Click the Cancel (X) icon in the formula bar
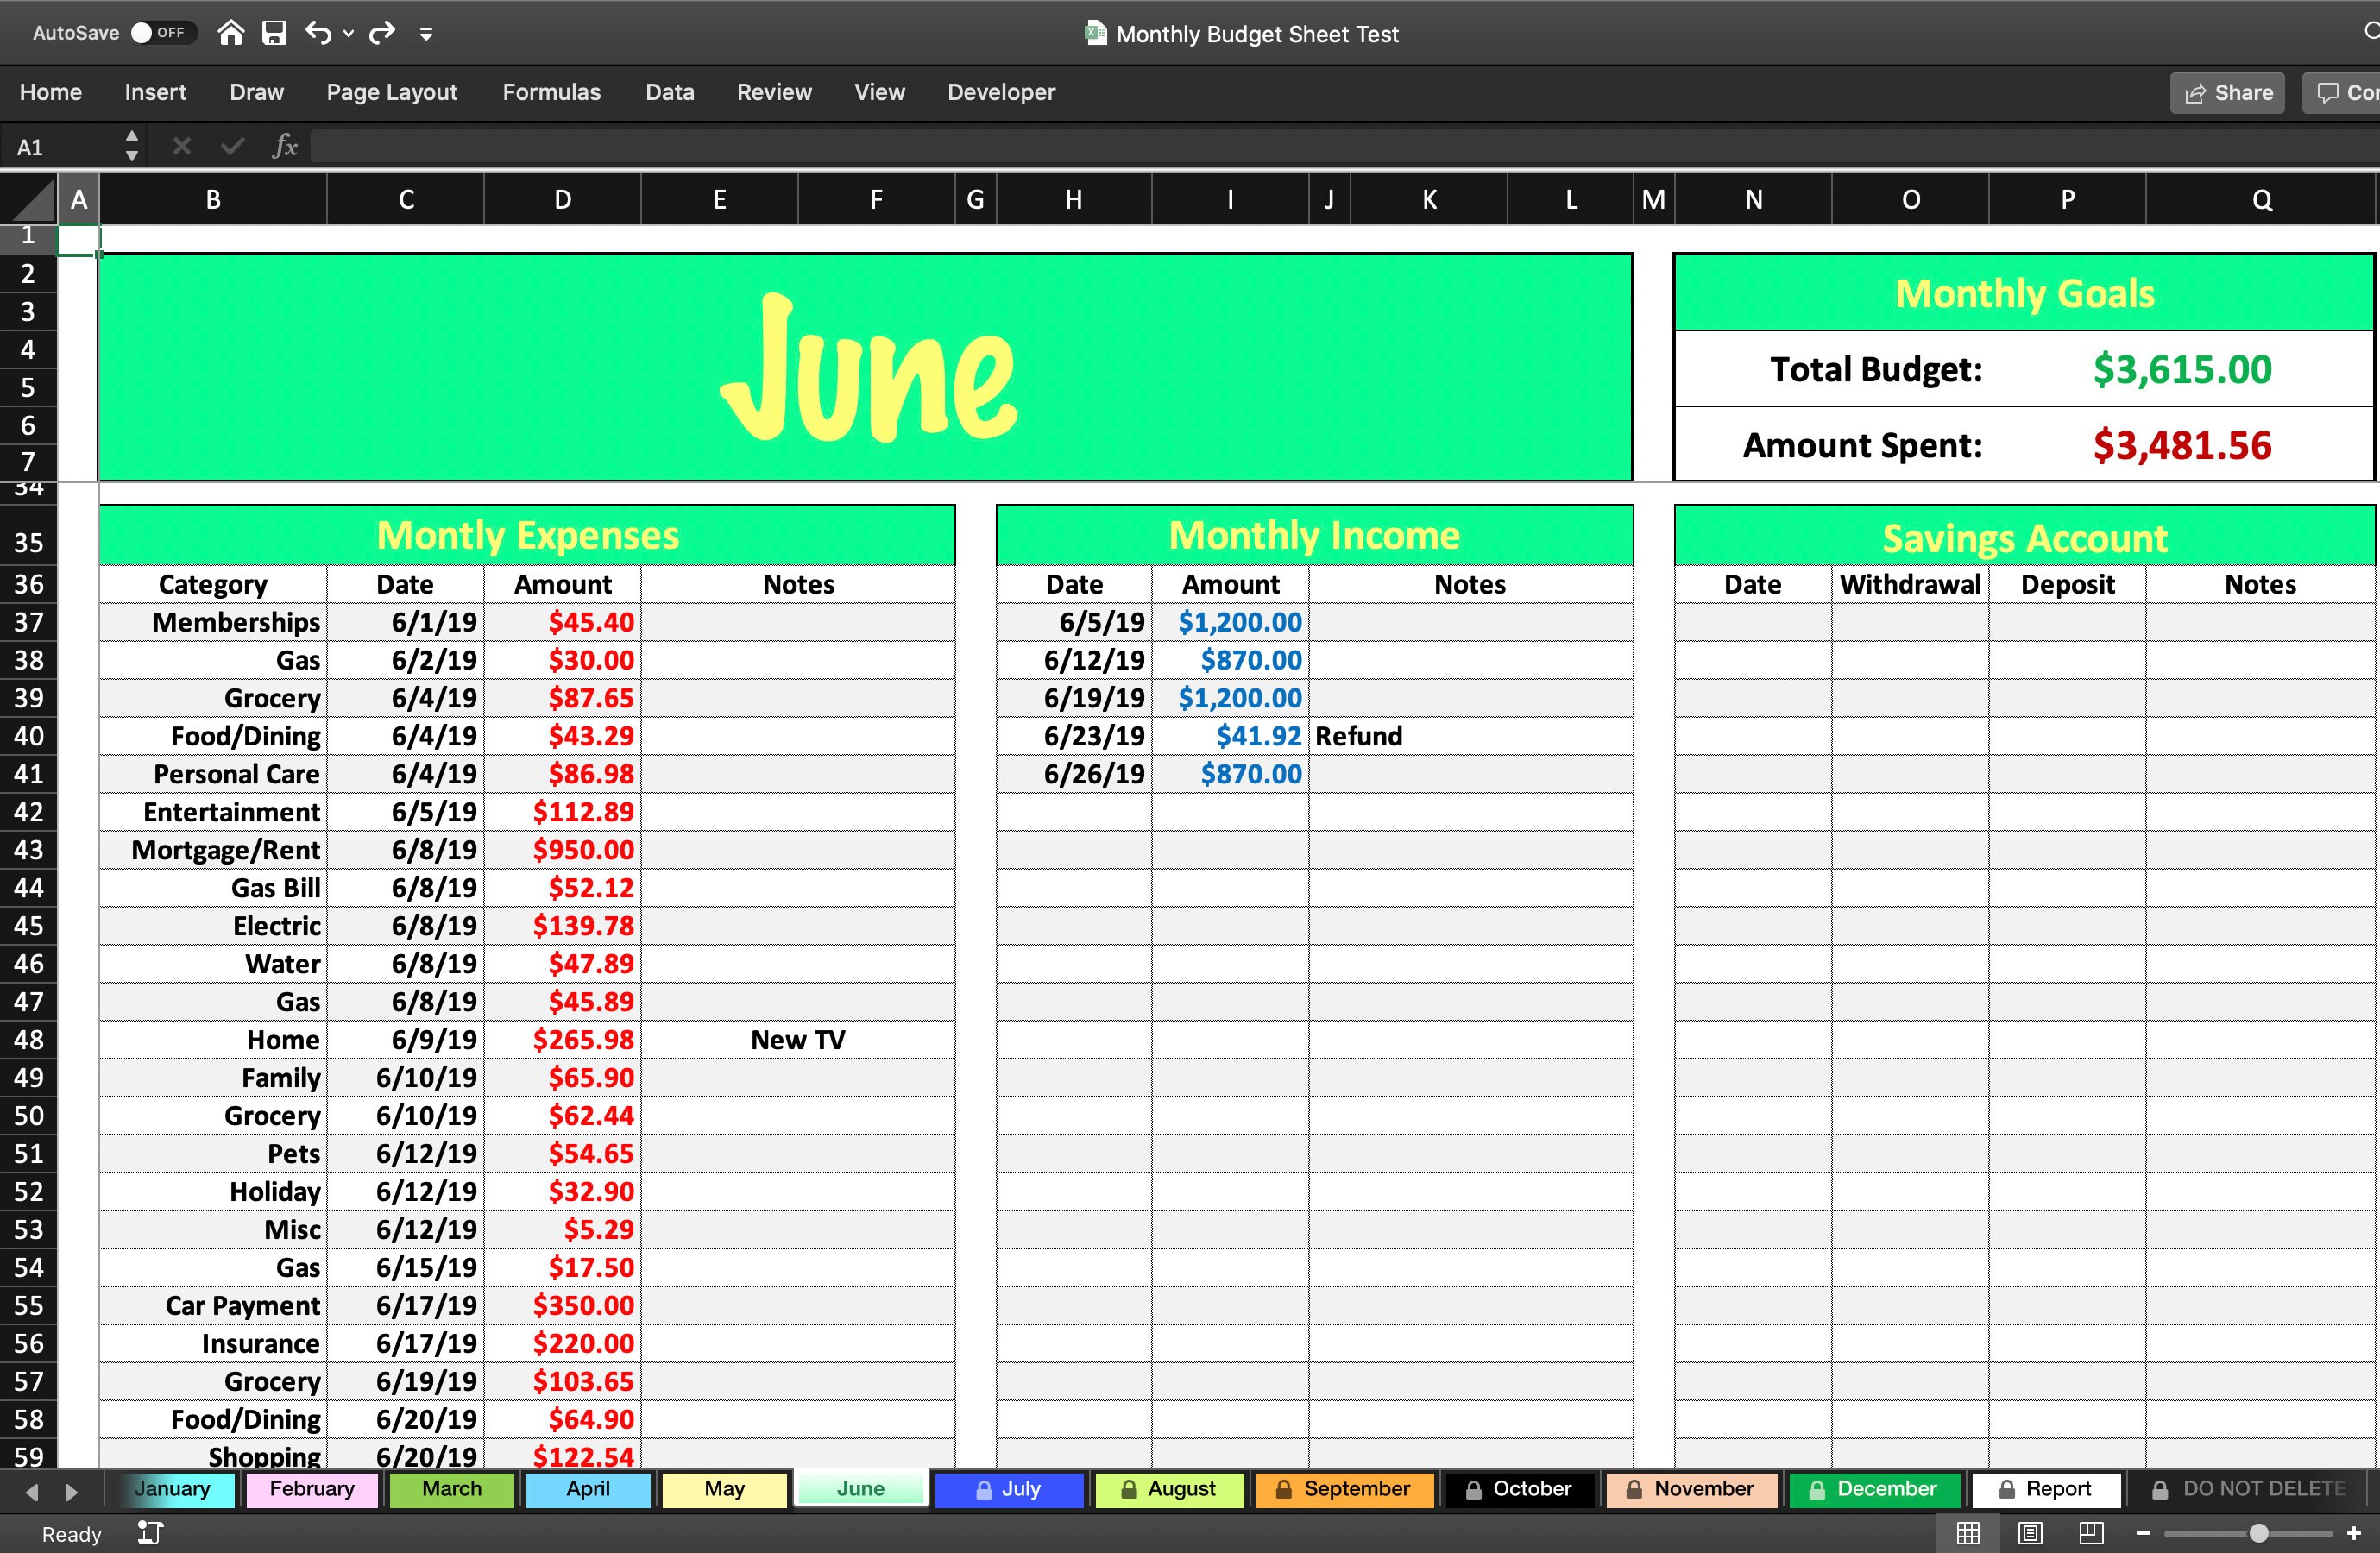The image size is (2380, 1553). [180, 146]
